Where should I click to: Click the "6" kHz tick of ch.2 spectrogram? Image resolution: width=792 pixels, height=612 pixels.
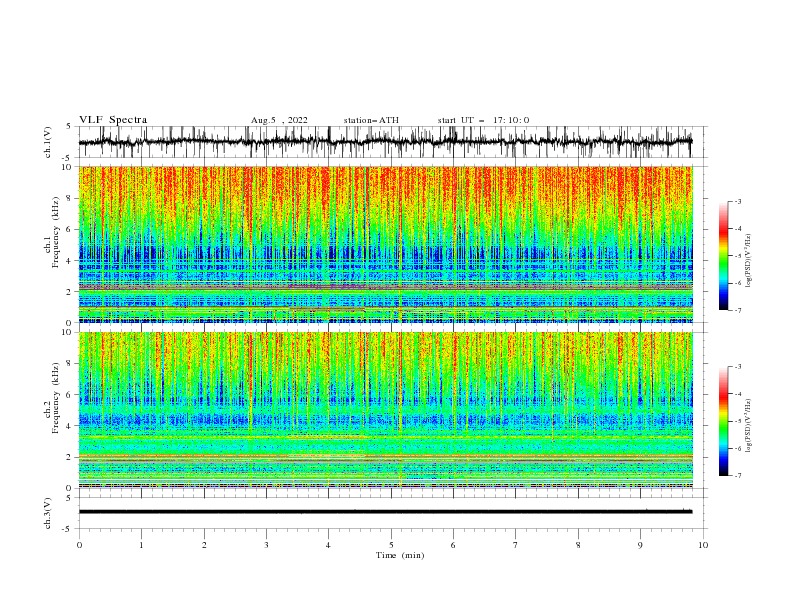[x=70, y=395]
